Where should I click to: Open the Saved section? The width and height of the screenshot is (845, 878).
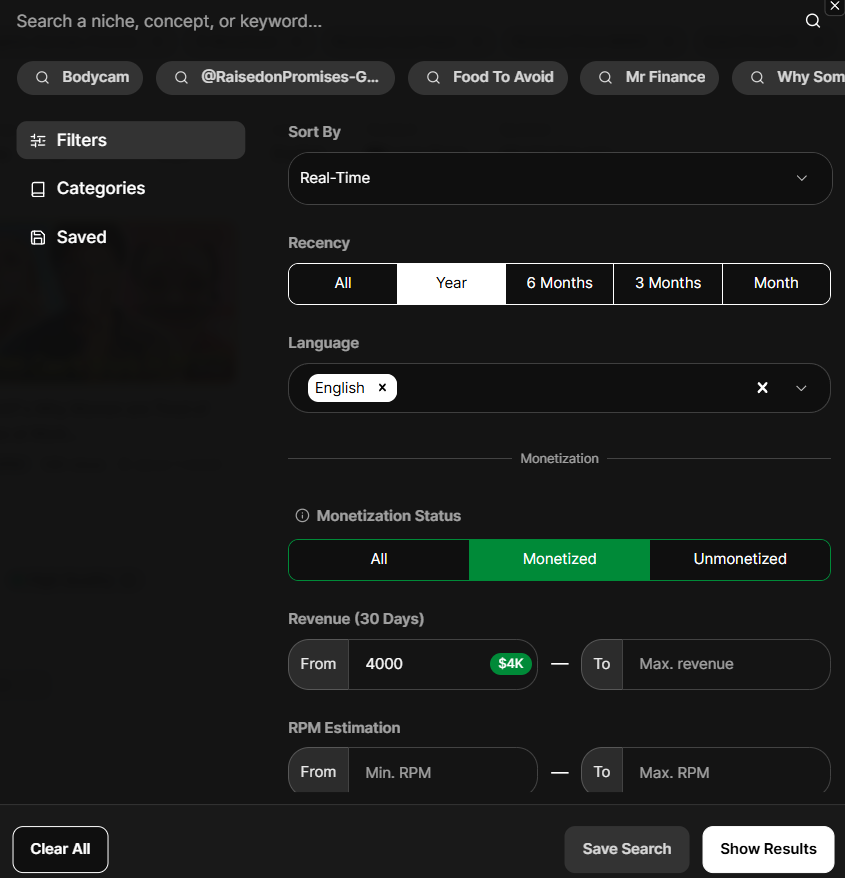(x=130, y=237)
